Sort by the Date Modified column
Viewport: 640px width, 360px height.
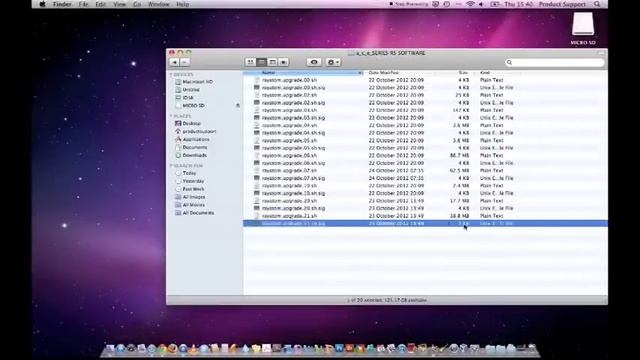pyautogui.click(x=399, y=73)
